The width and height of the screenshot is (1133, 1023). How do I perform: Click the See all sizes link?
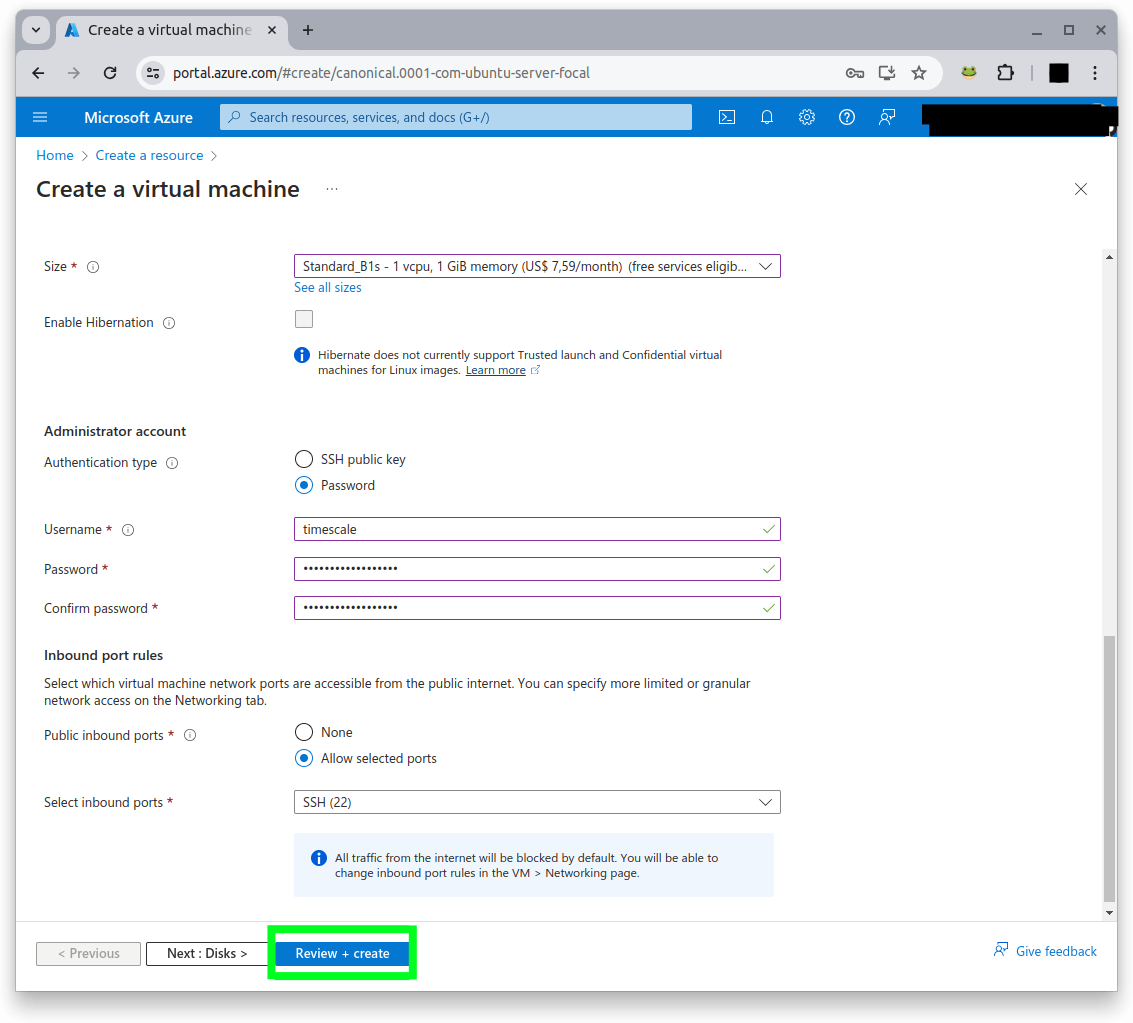pos(327,287)
